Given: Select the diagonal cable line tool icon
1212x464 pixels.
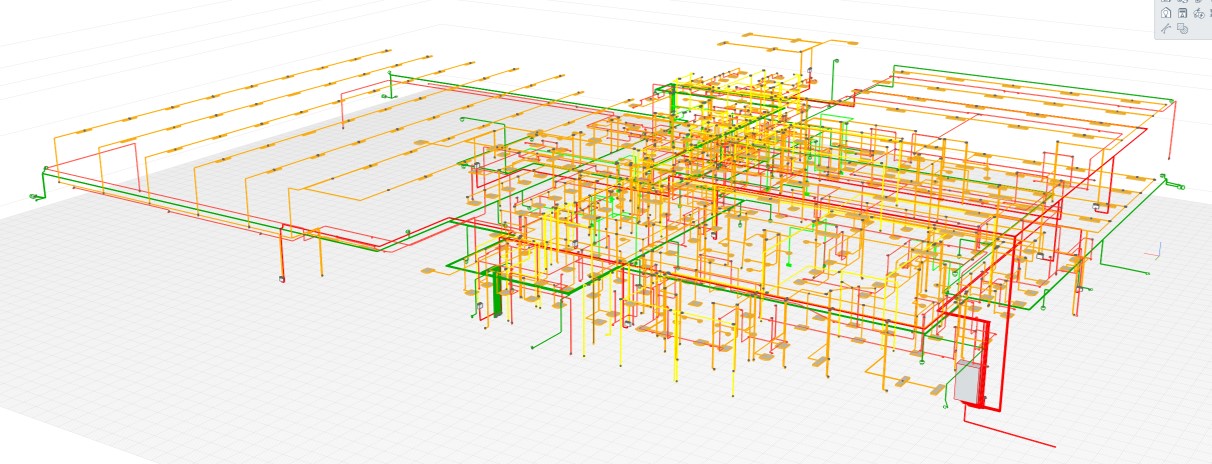Looking at the screenshot, I should (x=1166, y=30).
